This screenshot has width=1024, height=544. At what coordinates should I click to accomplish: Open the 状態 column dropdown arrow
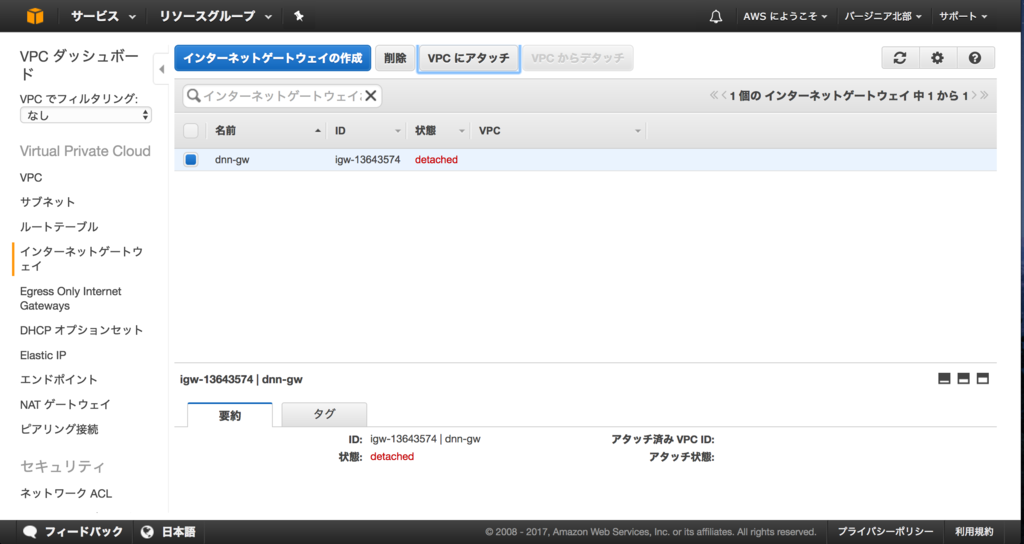[x=462, y=131]
